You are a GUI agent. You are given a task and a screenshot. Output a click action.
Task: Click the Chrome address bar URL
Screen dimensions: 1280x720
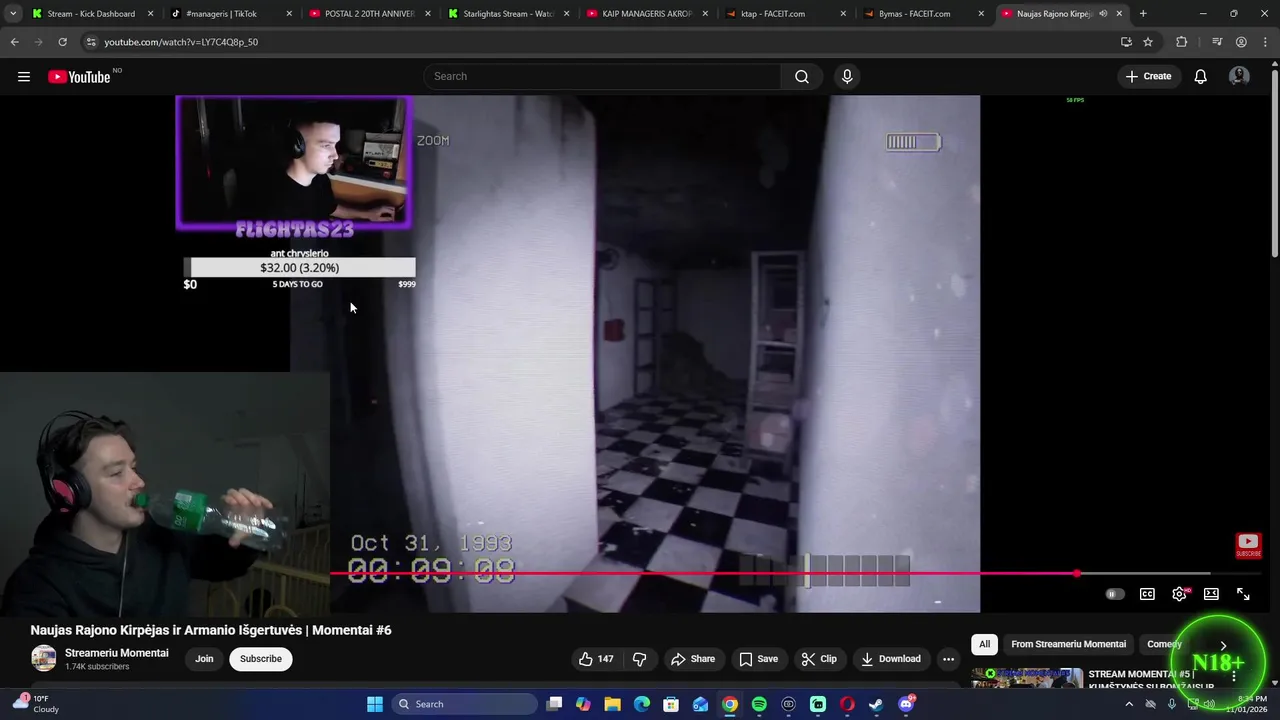[x=181, y=42]
